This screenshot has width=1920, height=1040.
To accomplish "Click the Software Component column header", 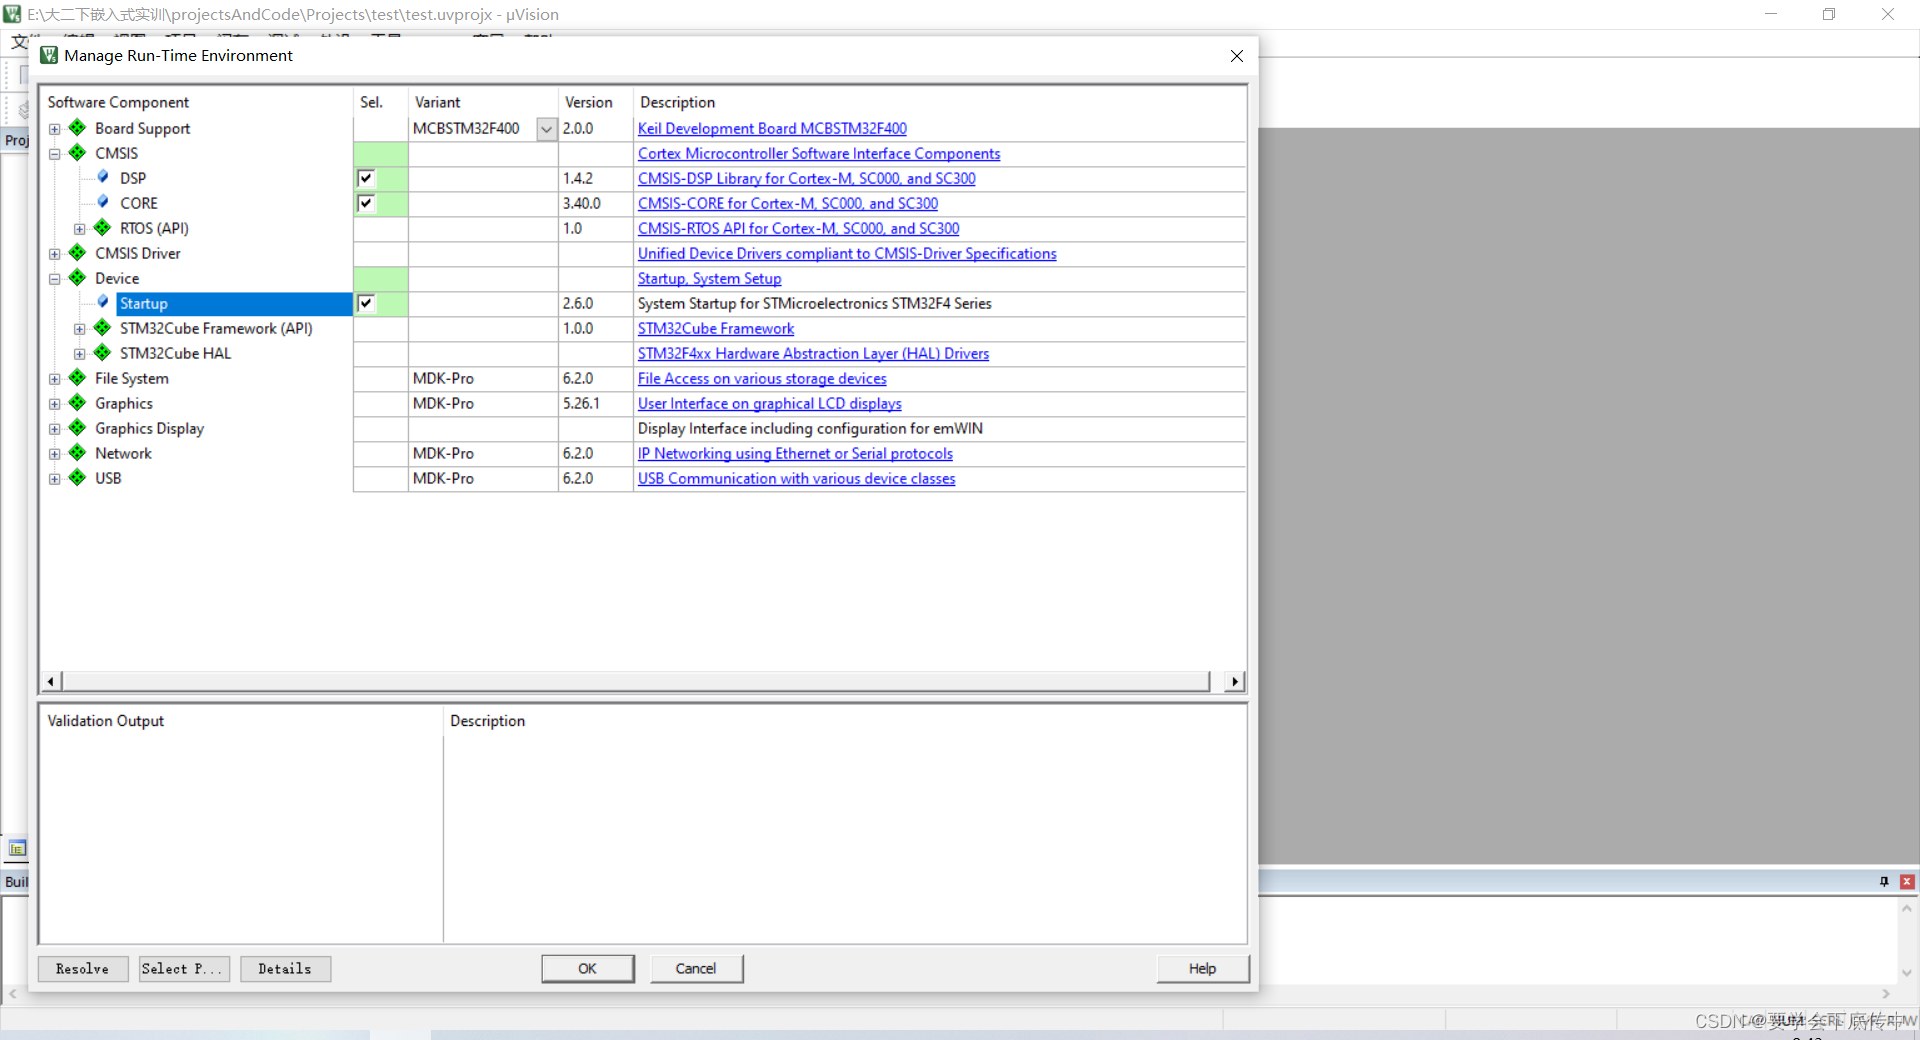I will [197, 102].
